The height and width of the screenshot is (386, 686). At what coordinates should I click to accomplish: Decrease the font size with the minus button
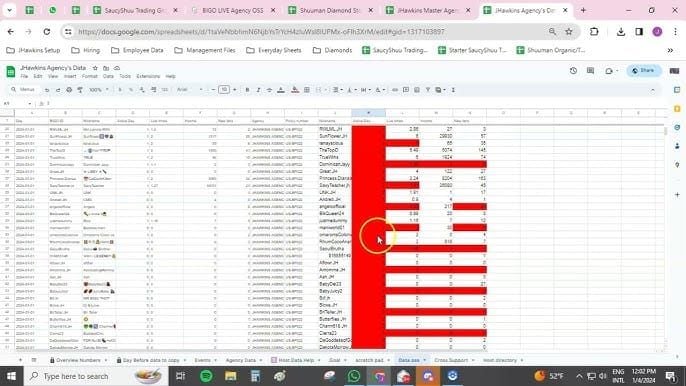tap(213, 90)
